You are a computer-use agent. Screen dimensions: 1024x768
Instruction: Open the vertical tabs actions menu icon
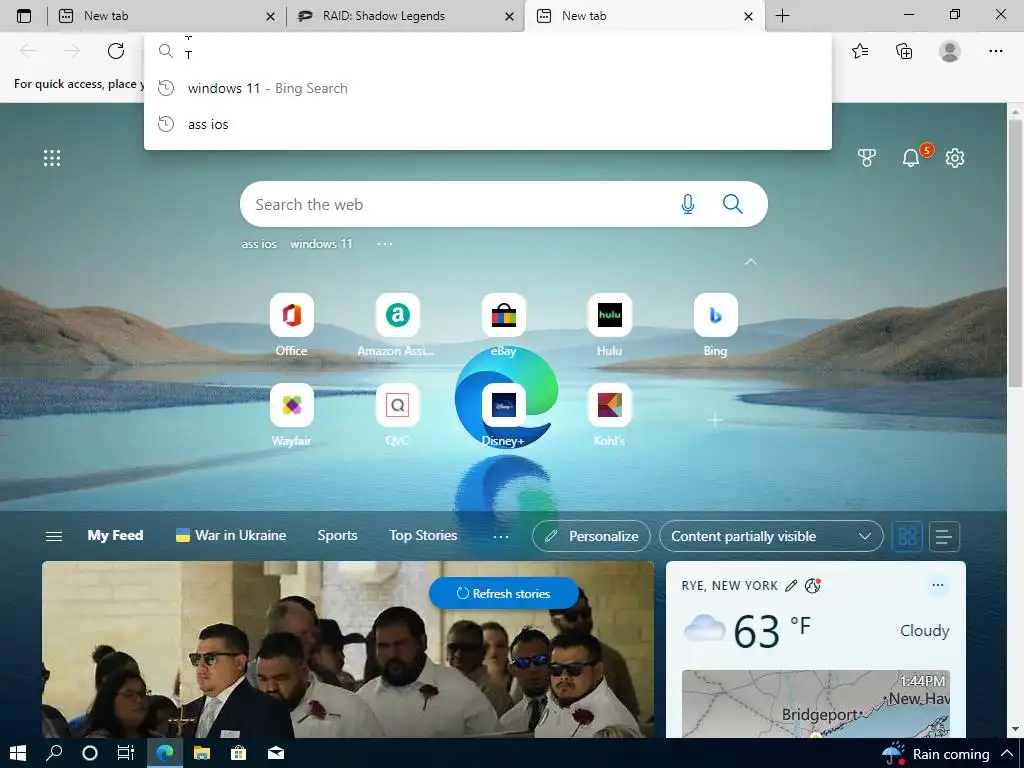(24, 16)
